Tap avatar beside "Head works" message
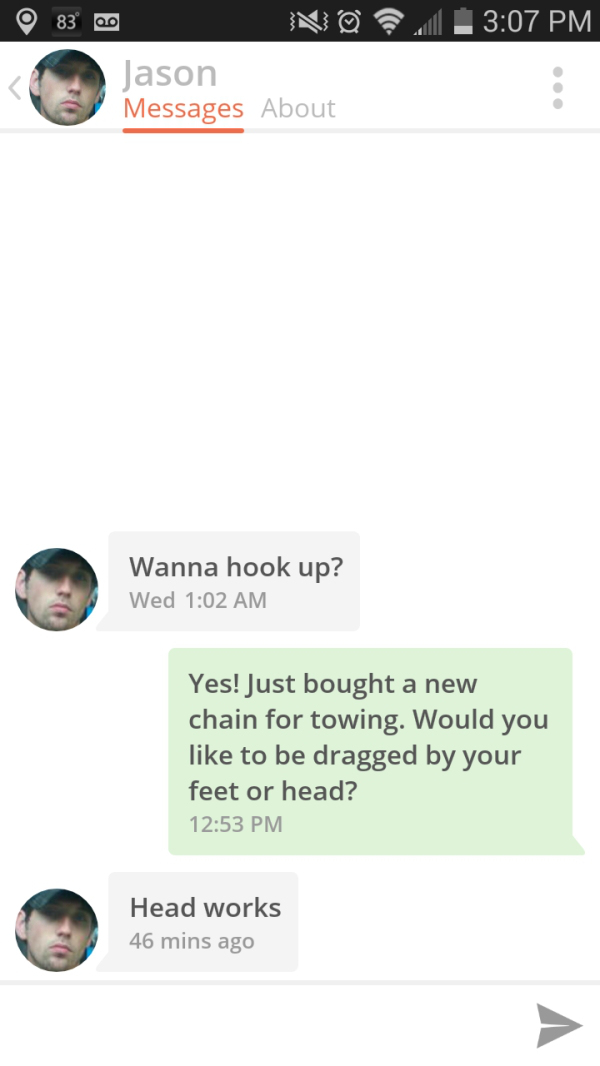The image size is (600, 1066). pos(56,930)
